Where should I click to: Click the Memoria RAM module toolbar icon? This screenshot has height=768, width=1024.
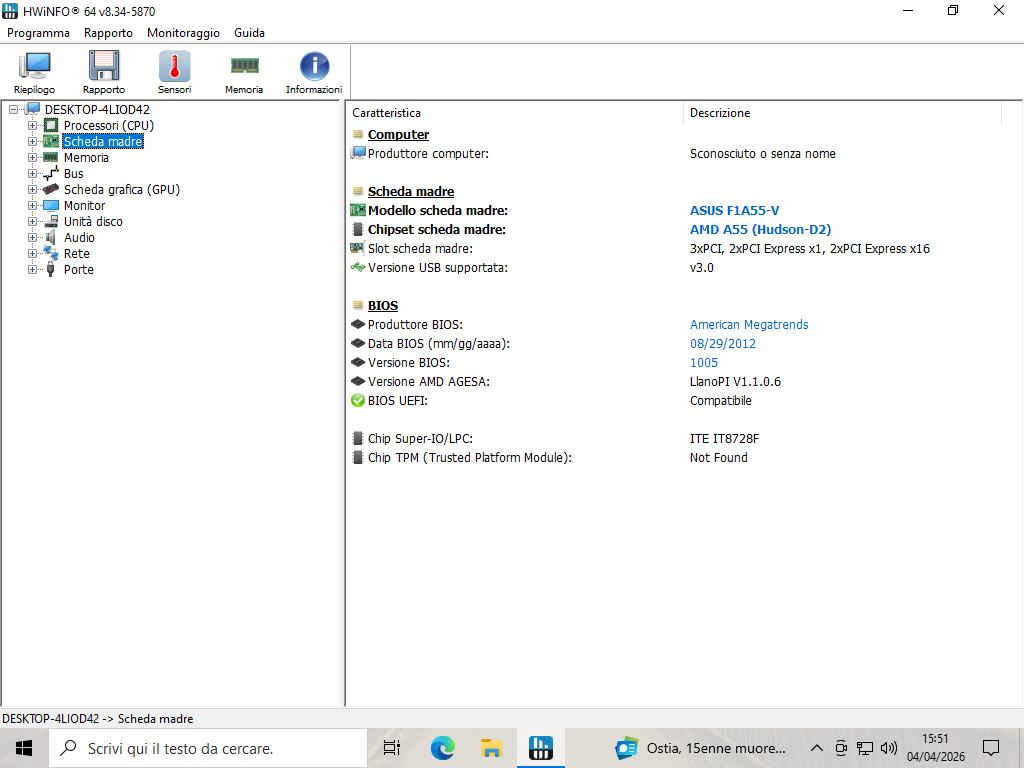pos(244,72)
